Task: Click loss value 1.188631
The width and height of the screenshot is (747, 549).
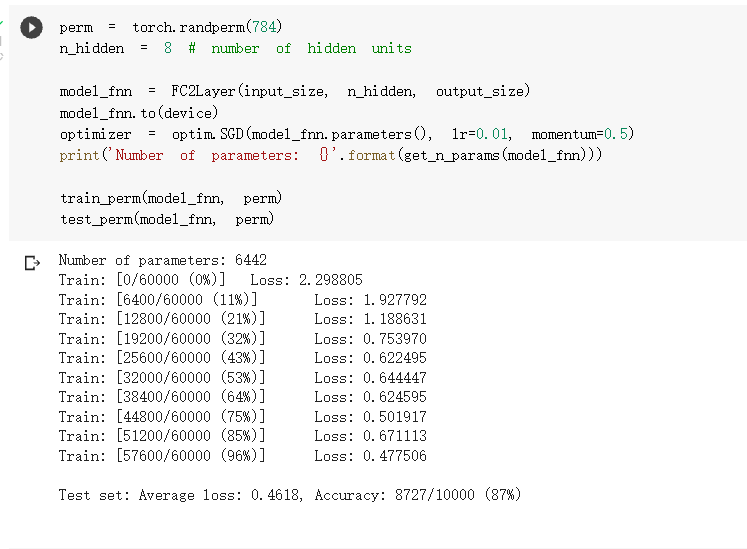Action: coord(395,319)
